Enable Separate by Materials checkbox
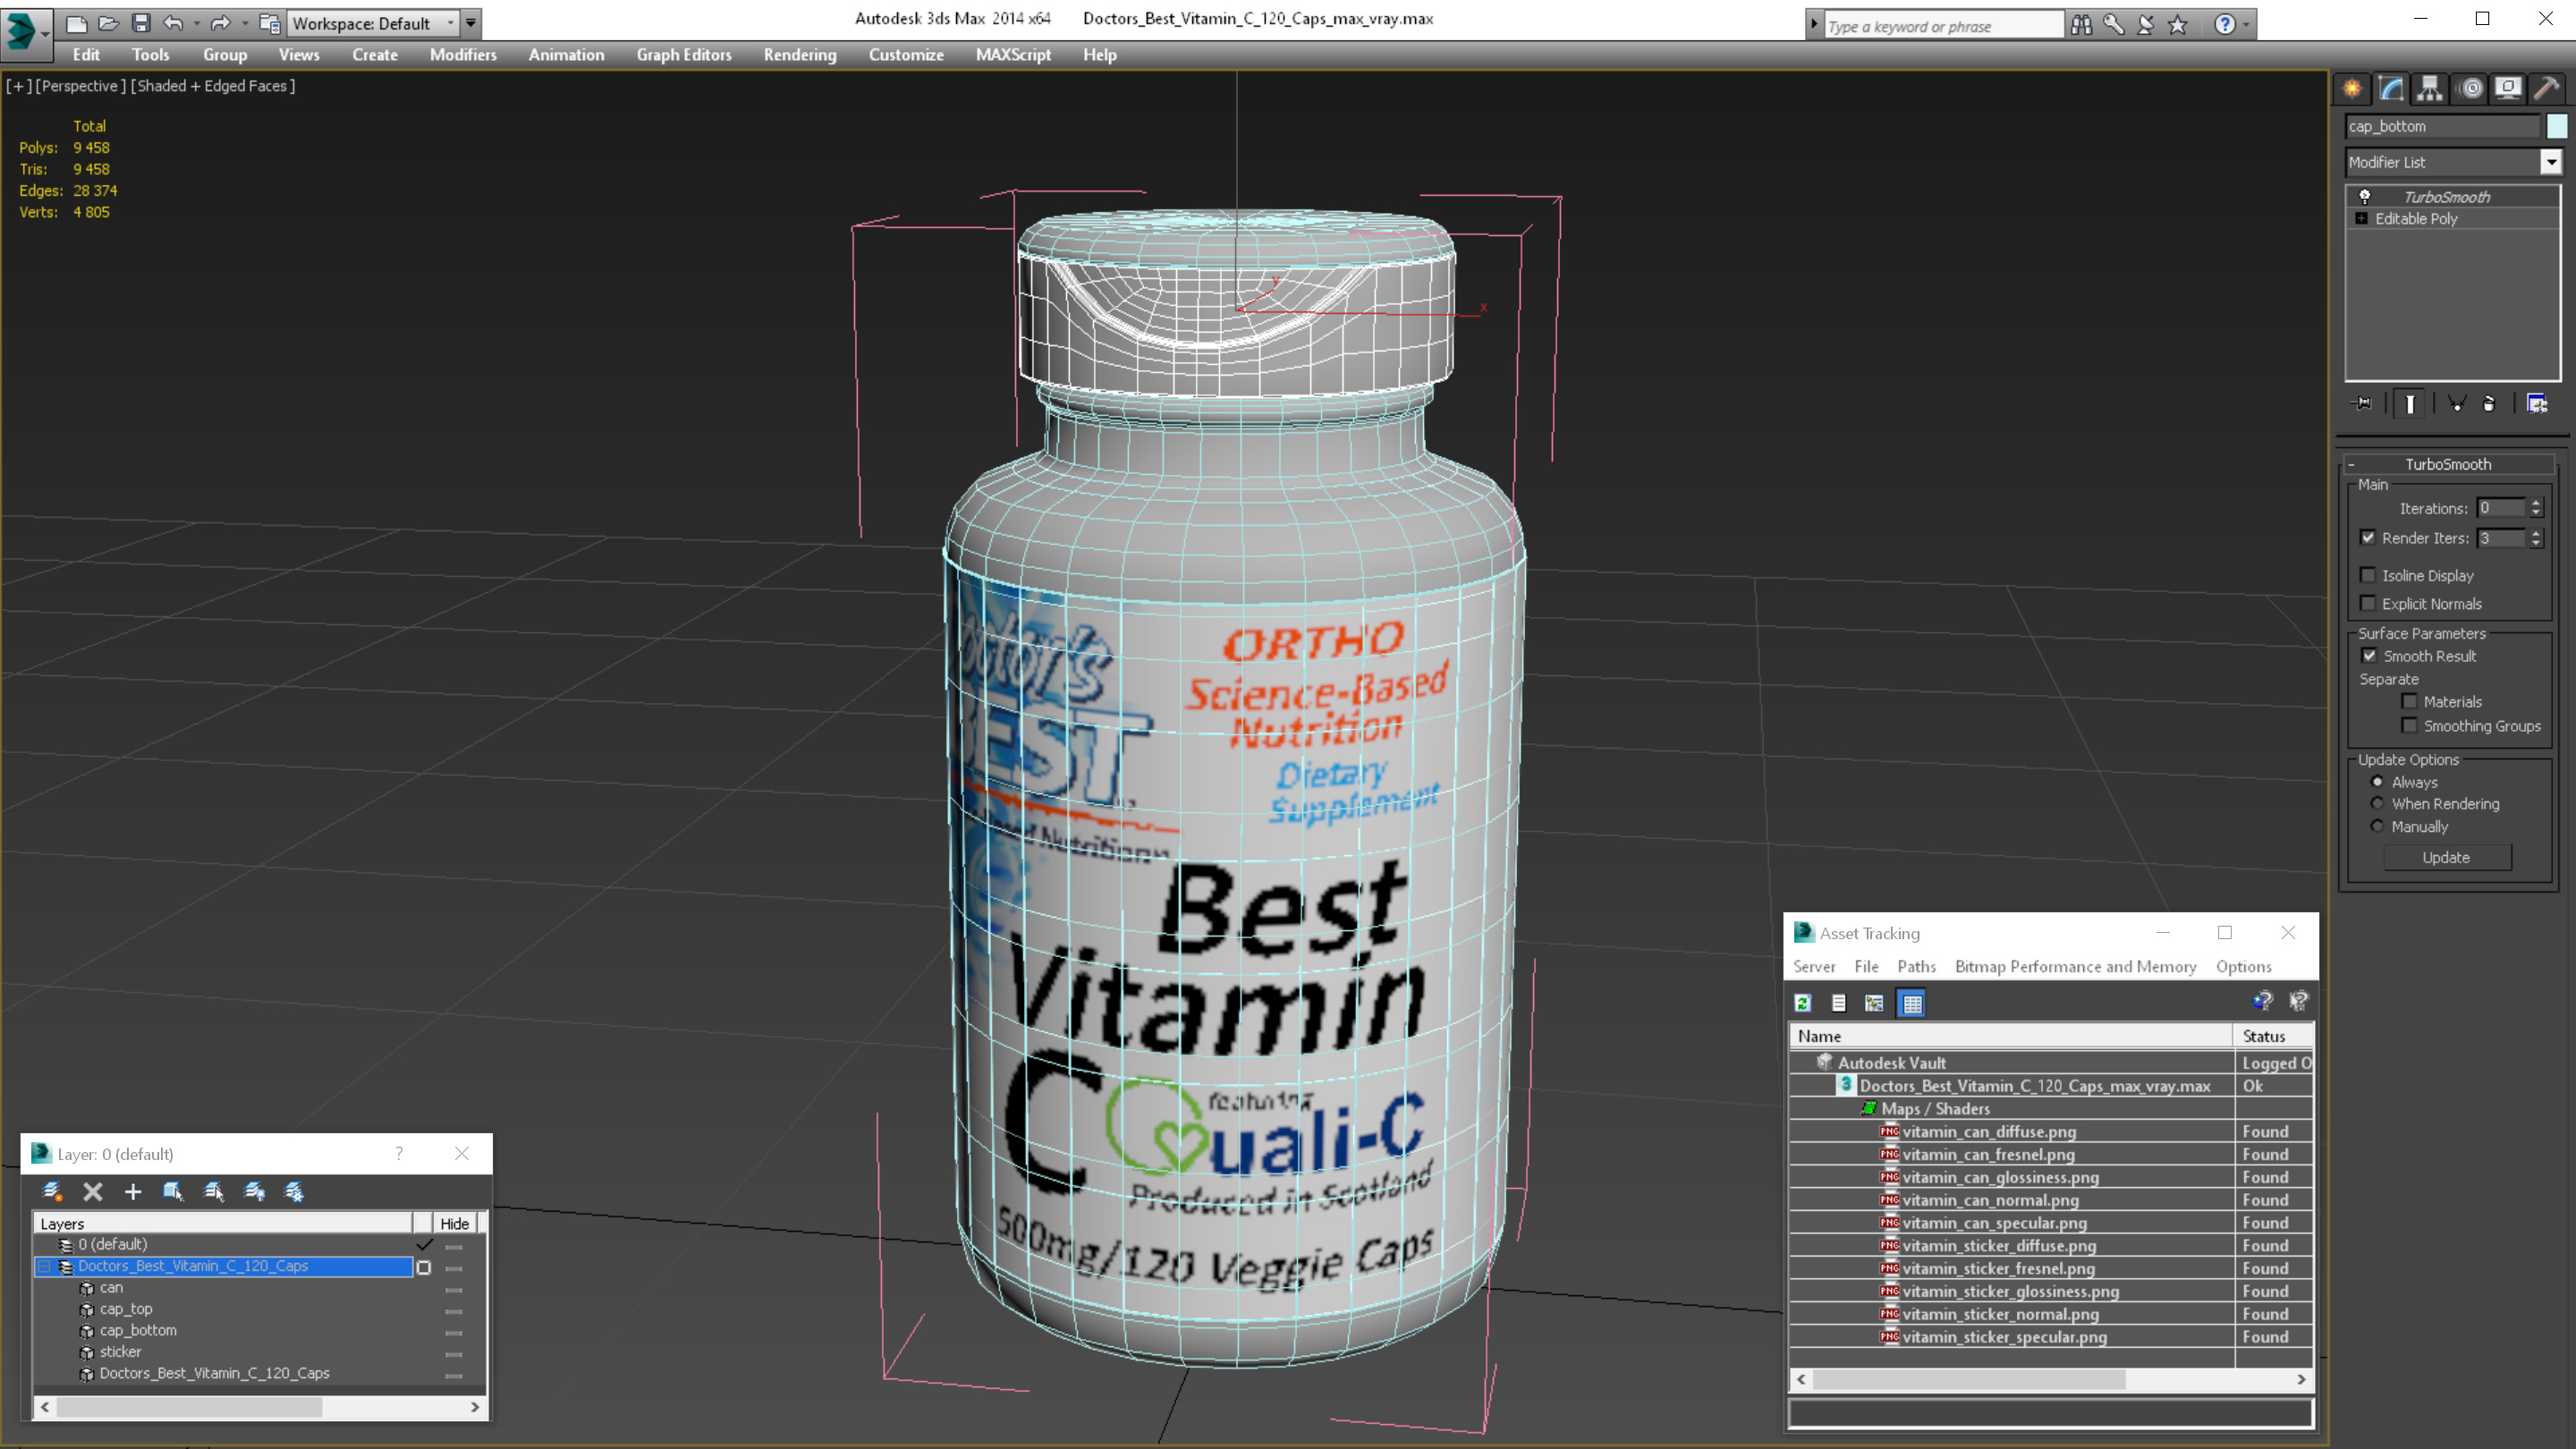2576x1449 pixels. pos(2409,701)
